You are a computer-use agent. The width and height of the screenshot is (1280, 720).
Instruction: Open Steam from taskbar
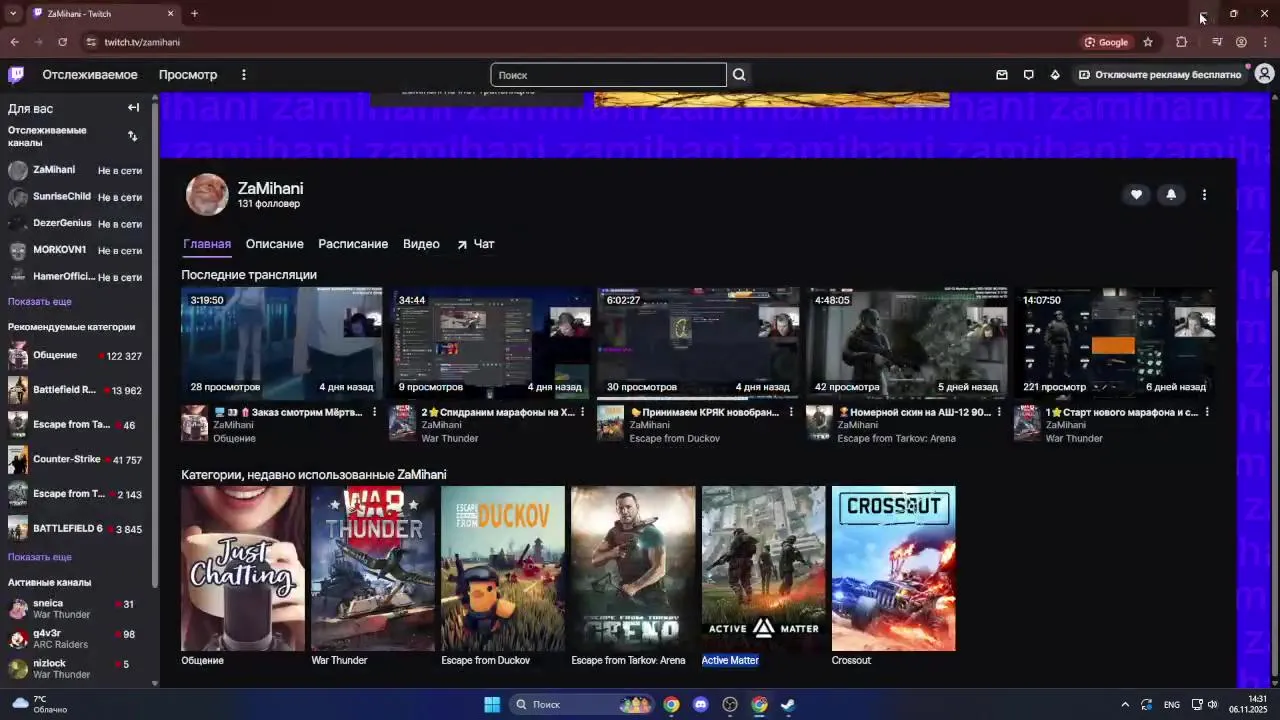788,704
